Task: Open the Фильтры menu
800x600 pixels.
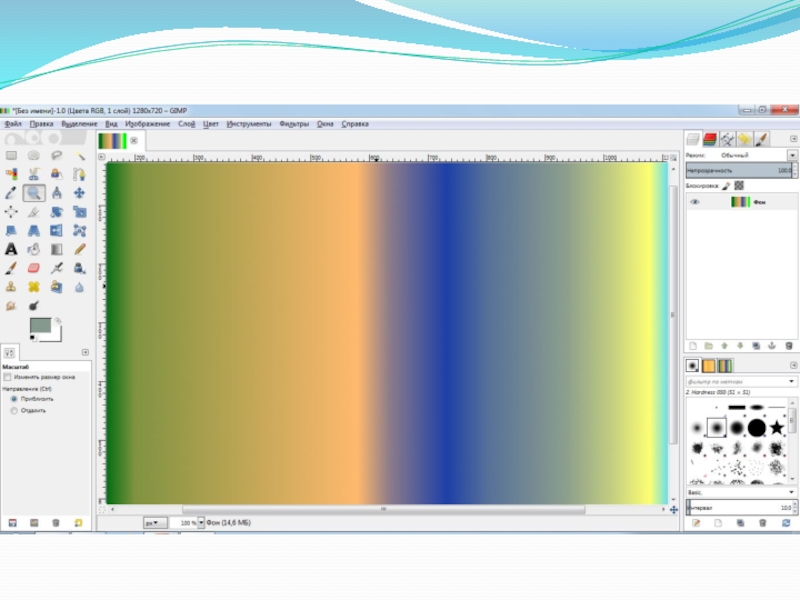Action: (x=294, y=124)
